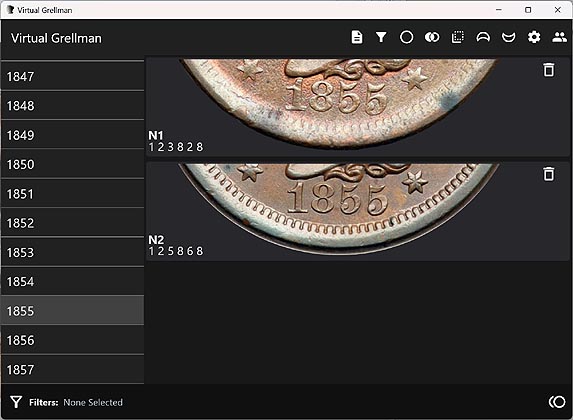Select year 1851 in the list
573x420 pixels.
(73, 193)
